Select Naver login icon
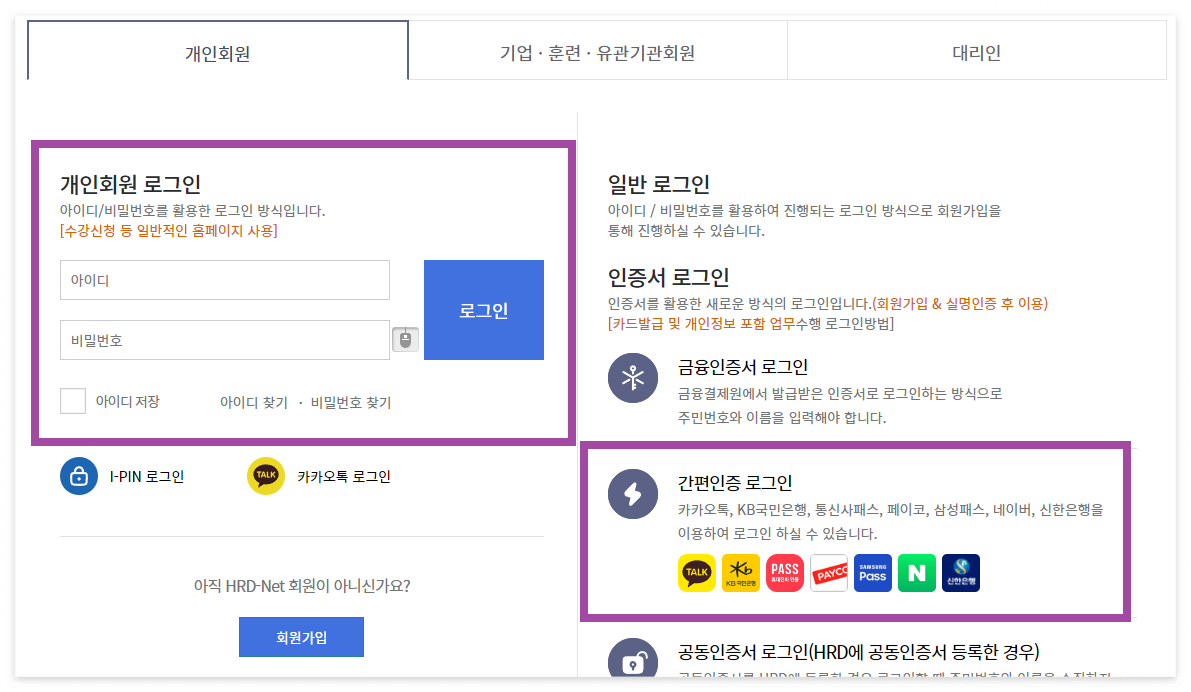 click(917, 573)
